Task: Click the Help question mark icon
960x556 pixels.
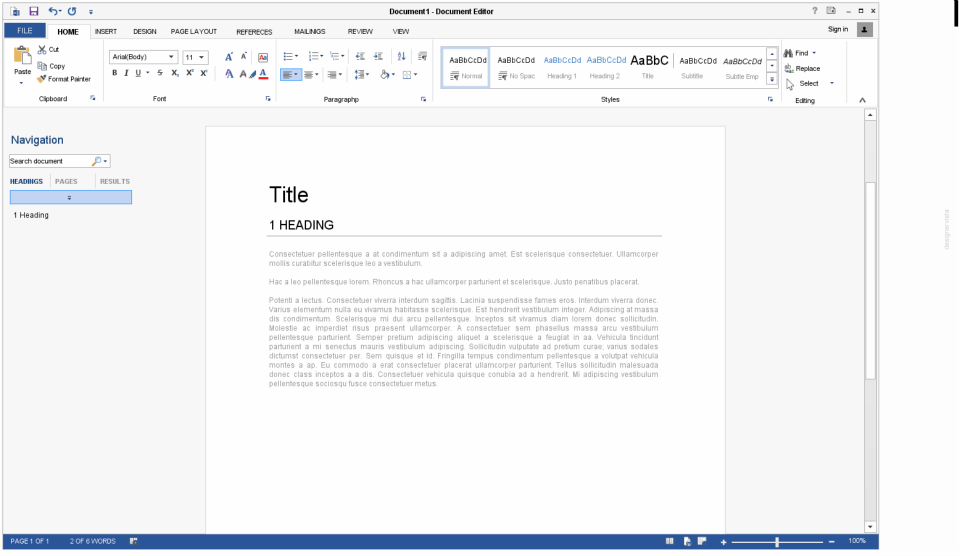Action: [814, 11]
